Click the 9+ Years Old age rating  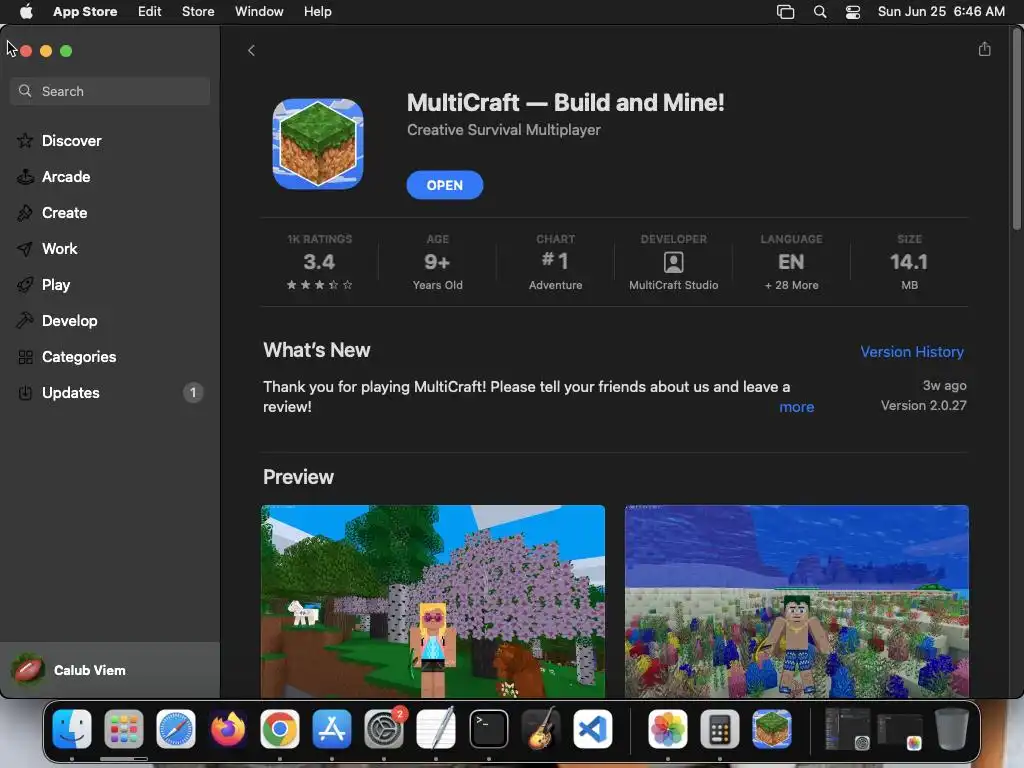438,262
